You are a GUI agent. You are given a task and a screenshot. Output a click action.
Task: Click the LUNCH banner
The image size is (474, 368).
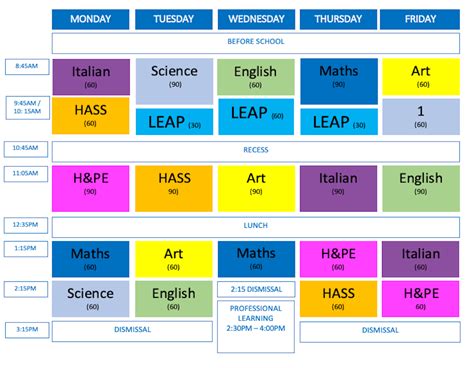pyautogui.click(x=256, y=227)
